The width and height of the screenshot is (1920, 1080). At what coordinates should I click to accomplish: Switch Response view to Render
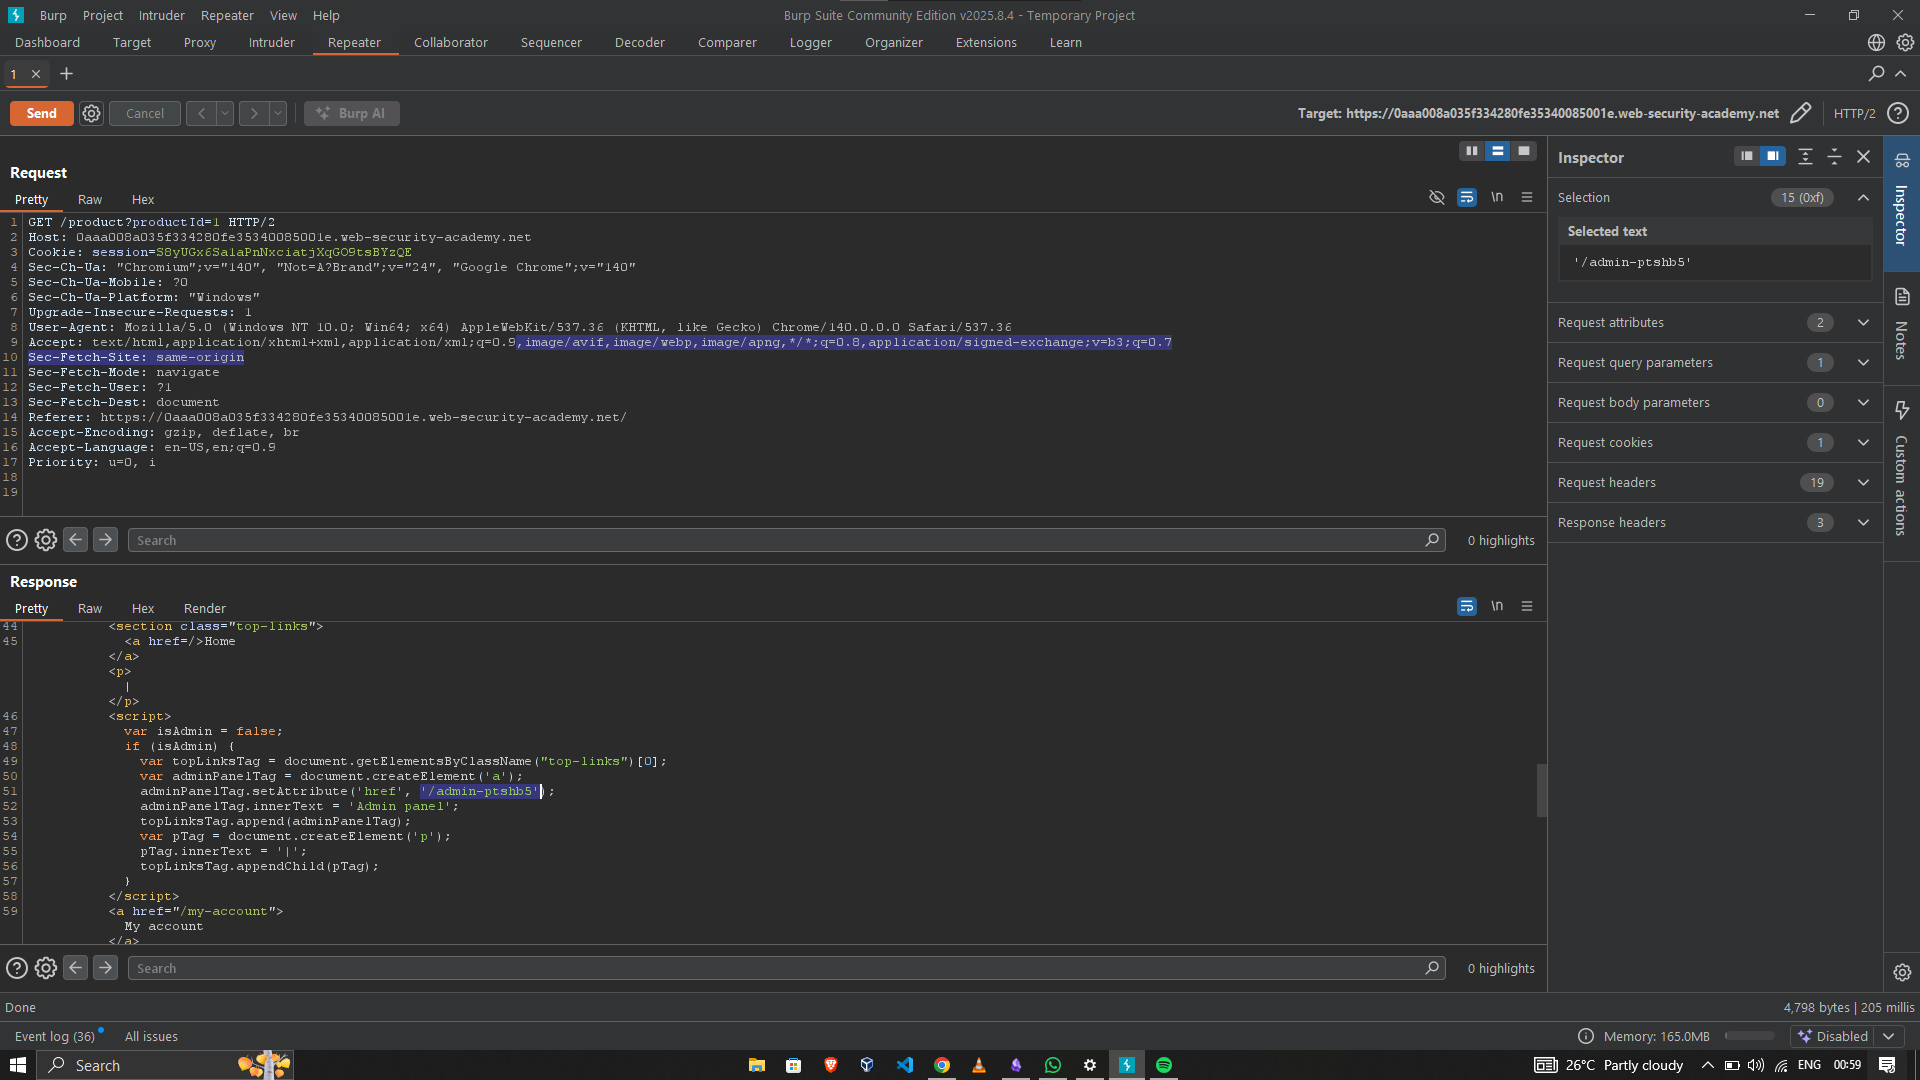click(204, 609)
